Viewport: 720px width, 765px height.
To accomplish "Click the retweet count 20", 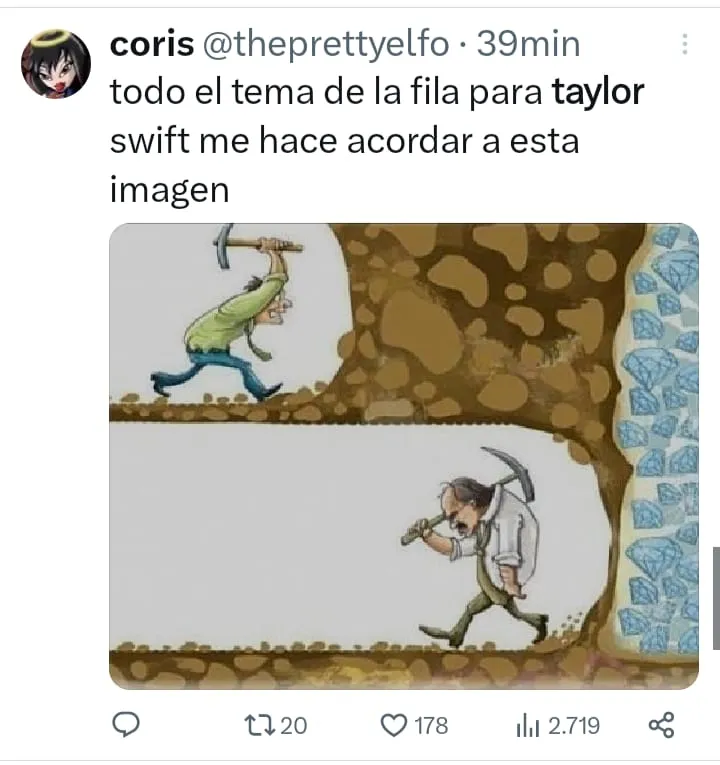I will tap(294, 725).
